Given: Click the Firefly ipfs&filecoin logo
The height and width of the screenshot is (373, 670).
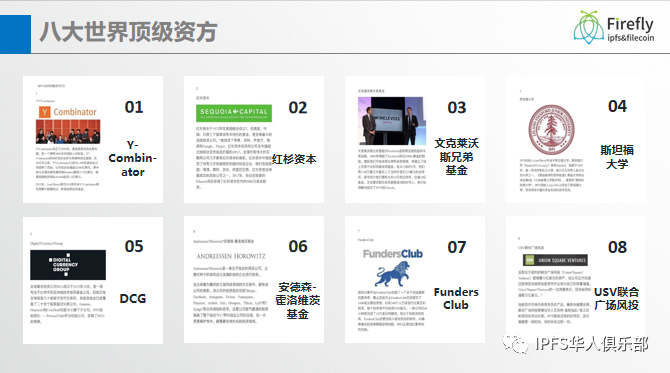Looking at the screenshot, I should click(x=614, y=27).
